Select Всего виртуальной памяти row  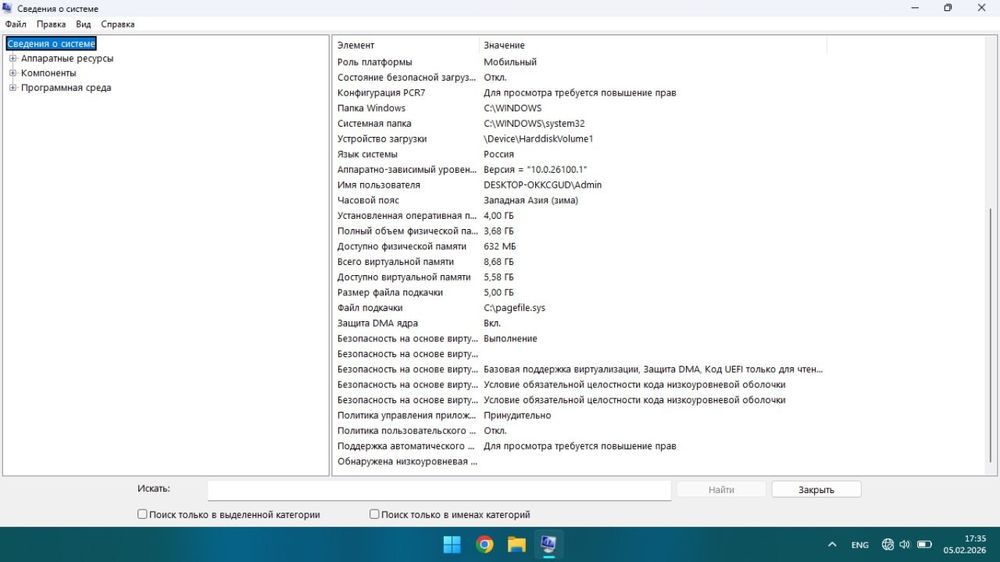click(x=580, y=262)
